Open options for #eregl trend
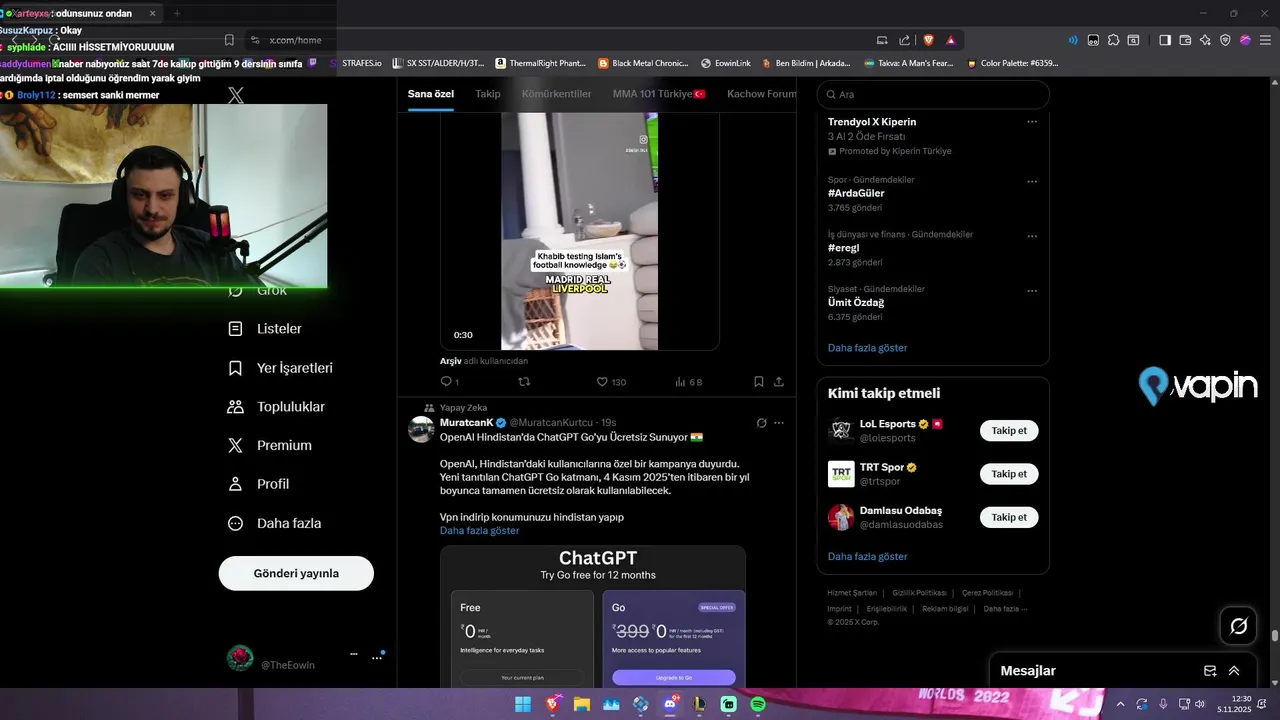This screenshot has width=1280, height=720. tap(1032, 237)
